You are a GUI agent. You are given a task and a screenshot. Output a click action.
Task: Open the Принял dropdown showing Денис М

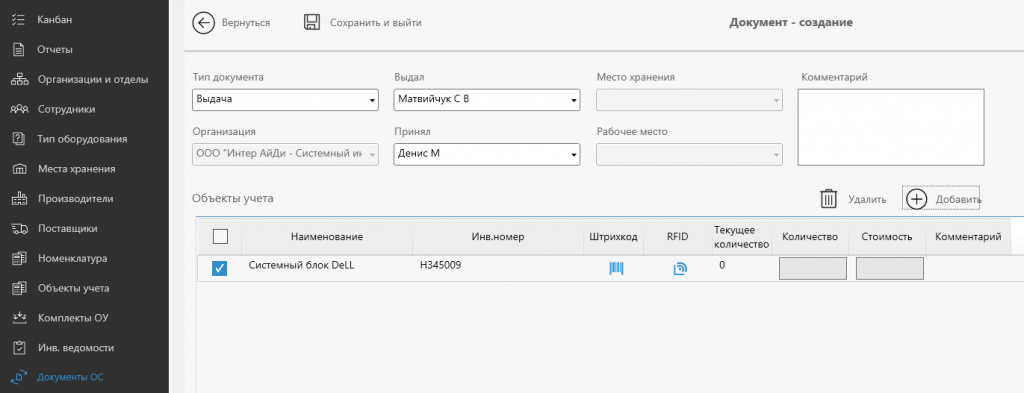point(487,154)
